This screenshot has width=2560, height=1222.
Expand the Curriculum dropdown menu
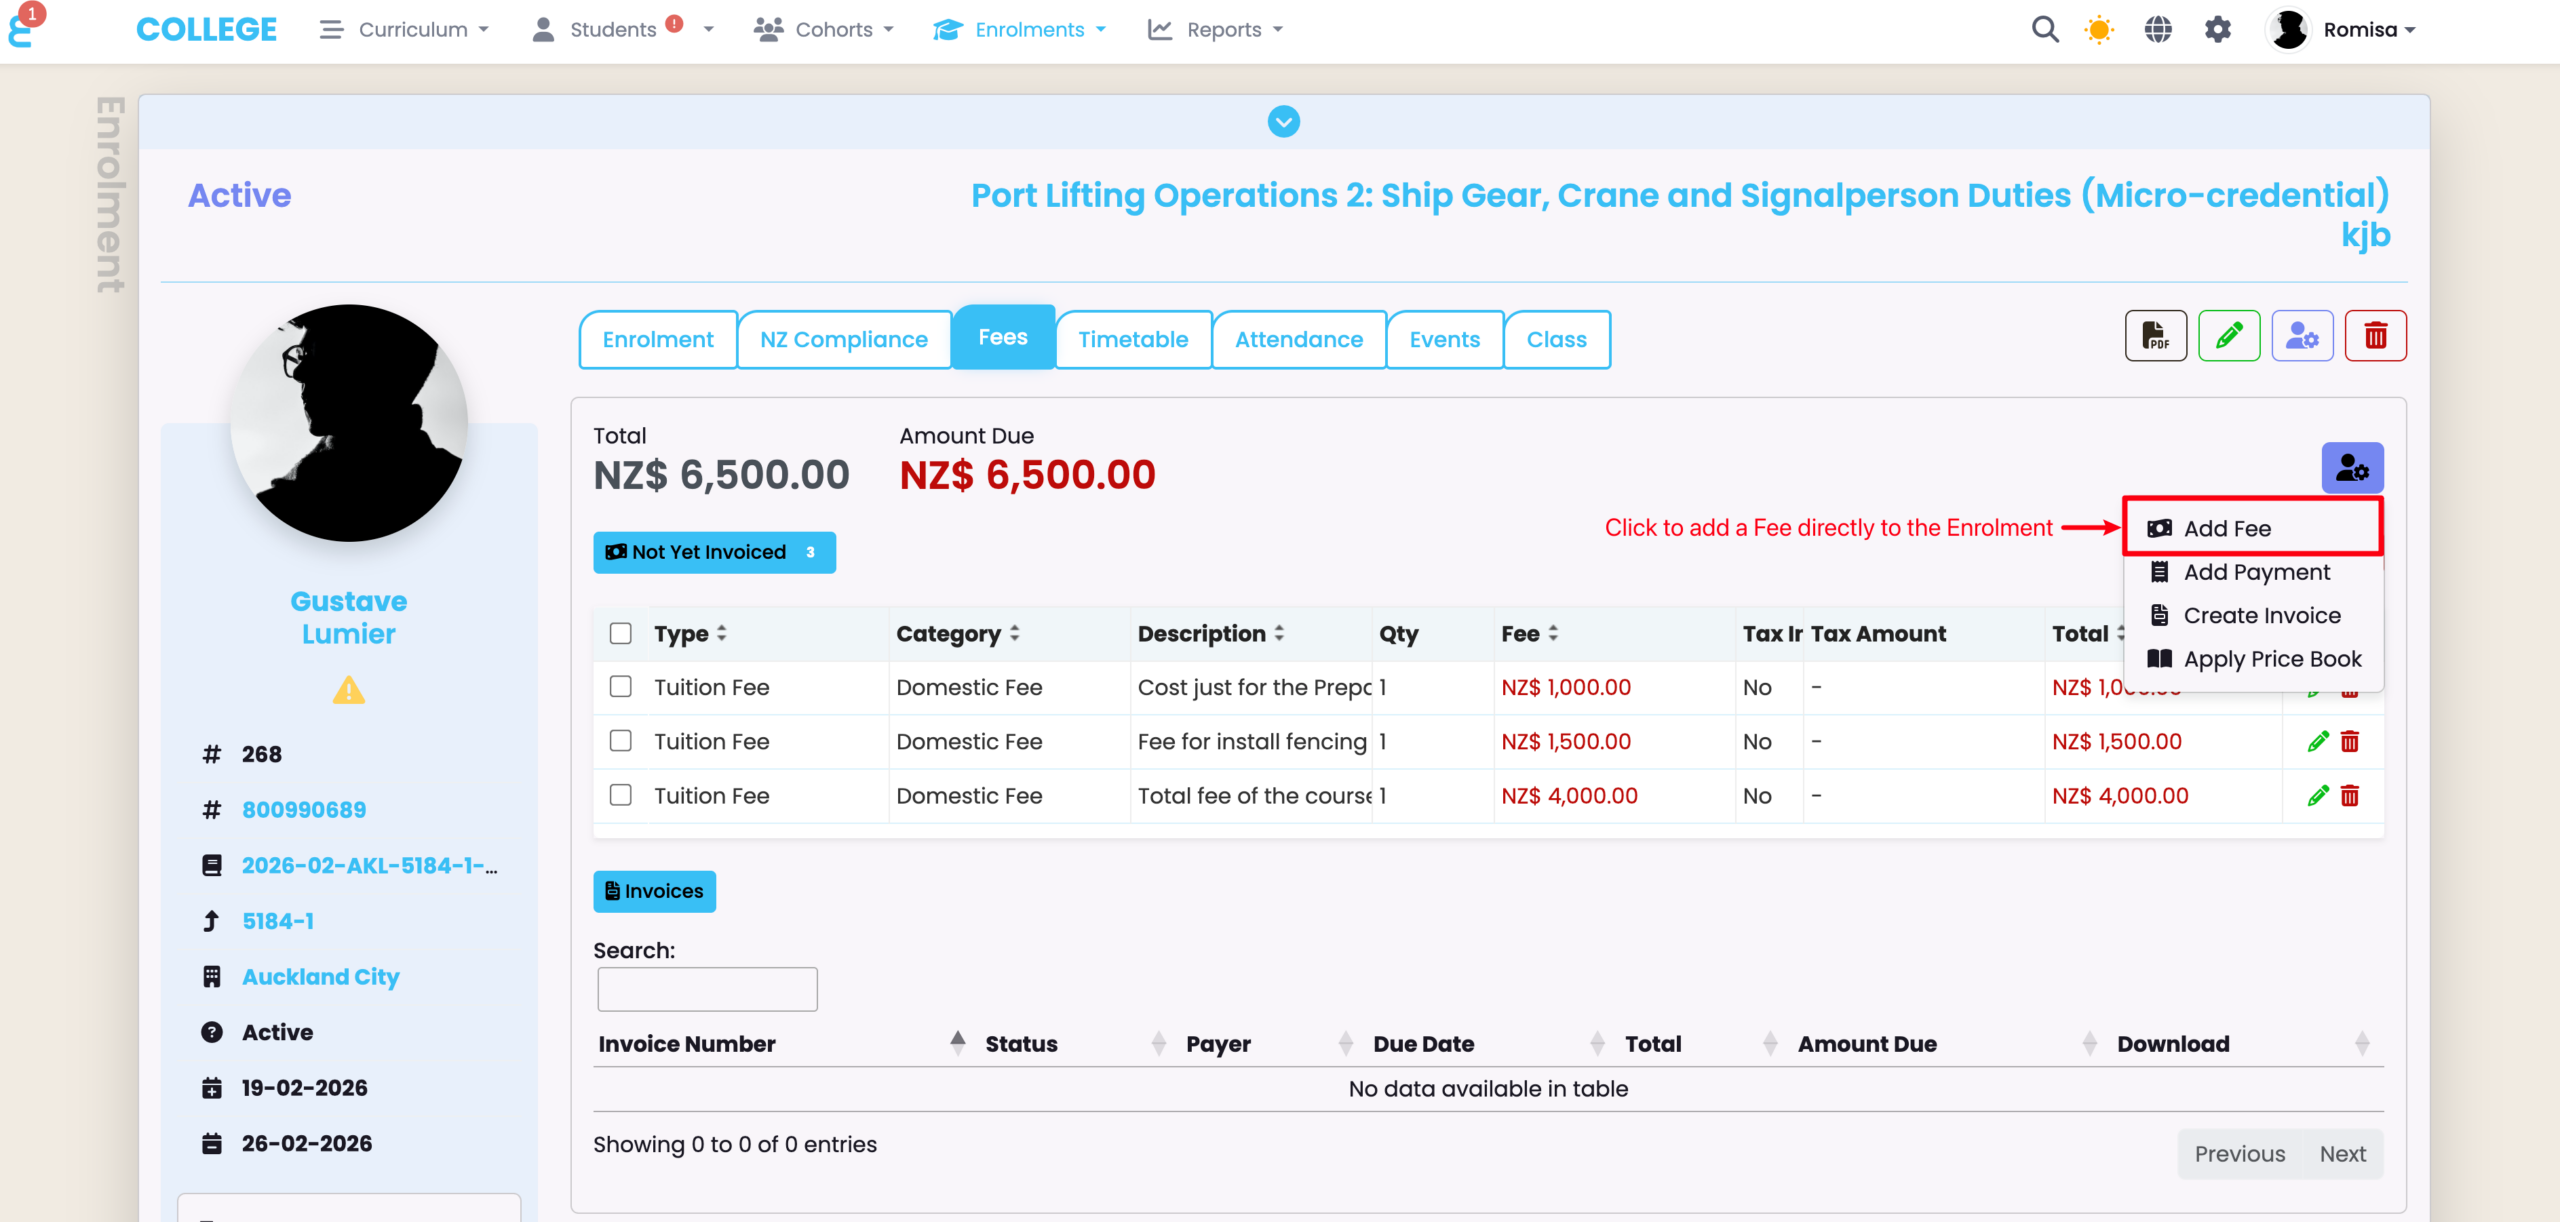click(405, 30)
